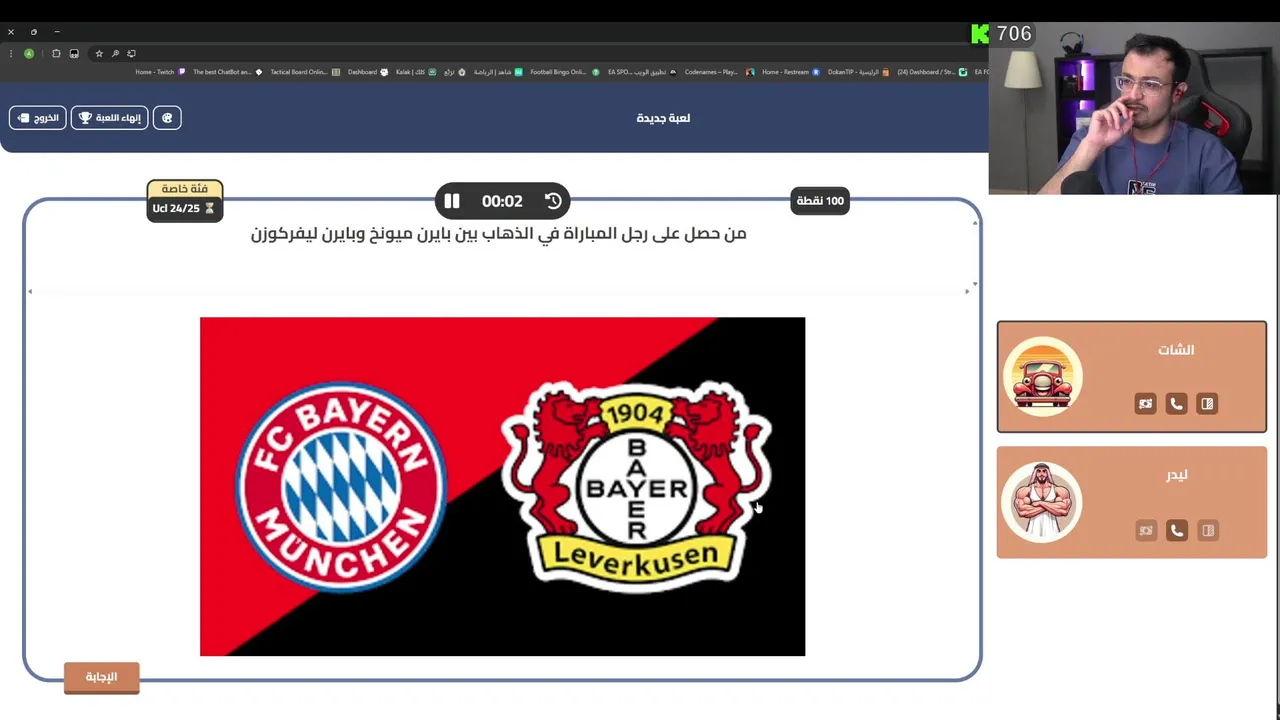Use the phone lifeline on ليدر team
The image size is (1280, 720).
coord(1176,531)
